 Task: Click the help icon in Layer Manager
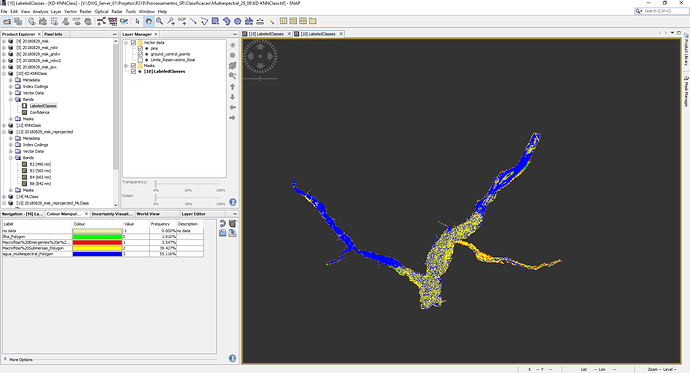(233, 202)
